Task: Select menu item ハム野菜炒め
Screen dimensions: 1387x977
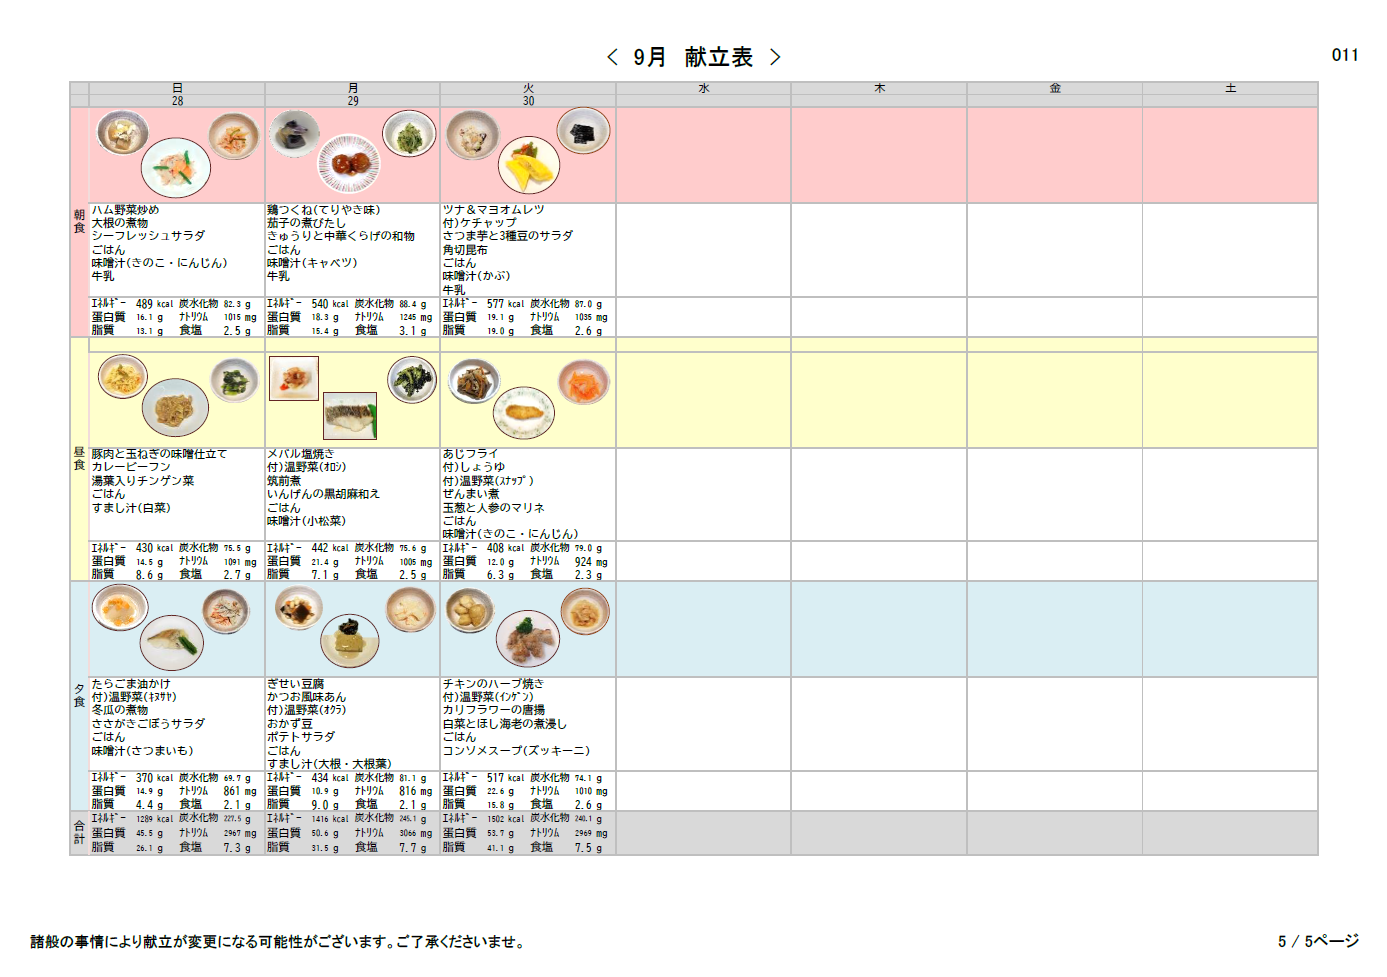Action: pyautogui.click(x=125, y=210)
